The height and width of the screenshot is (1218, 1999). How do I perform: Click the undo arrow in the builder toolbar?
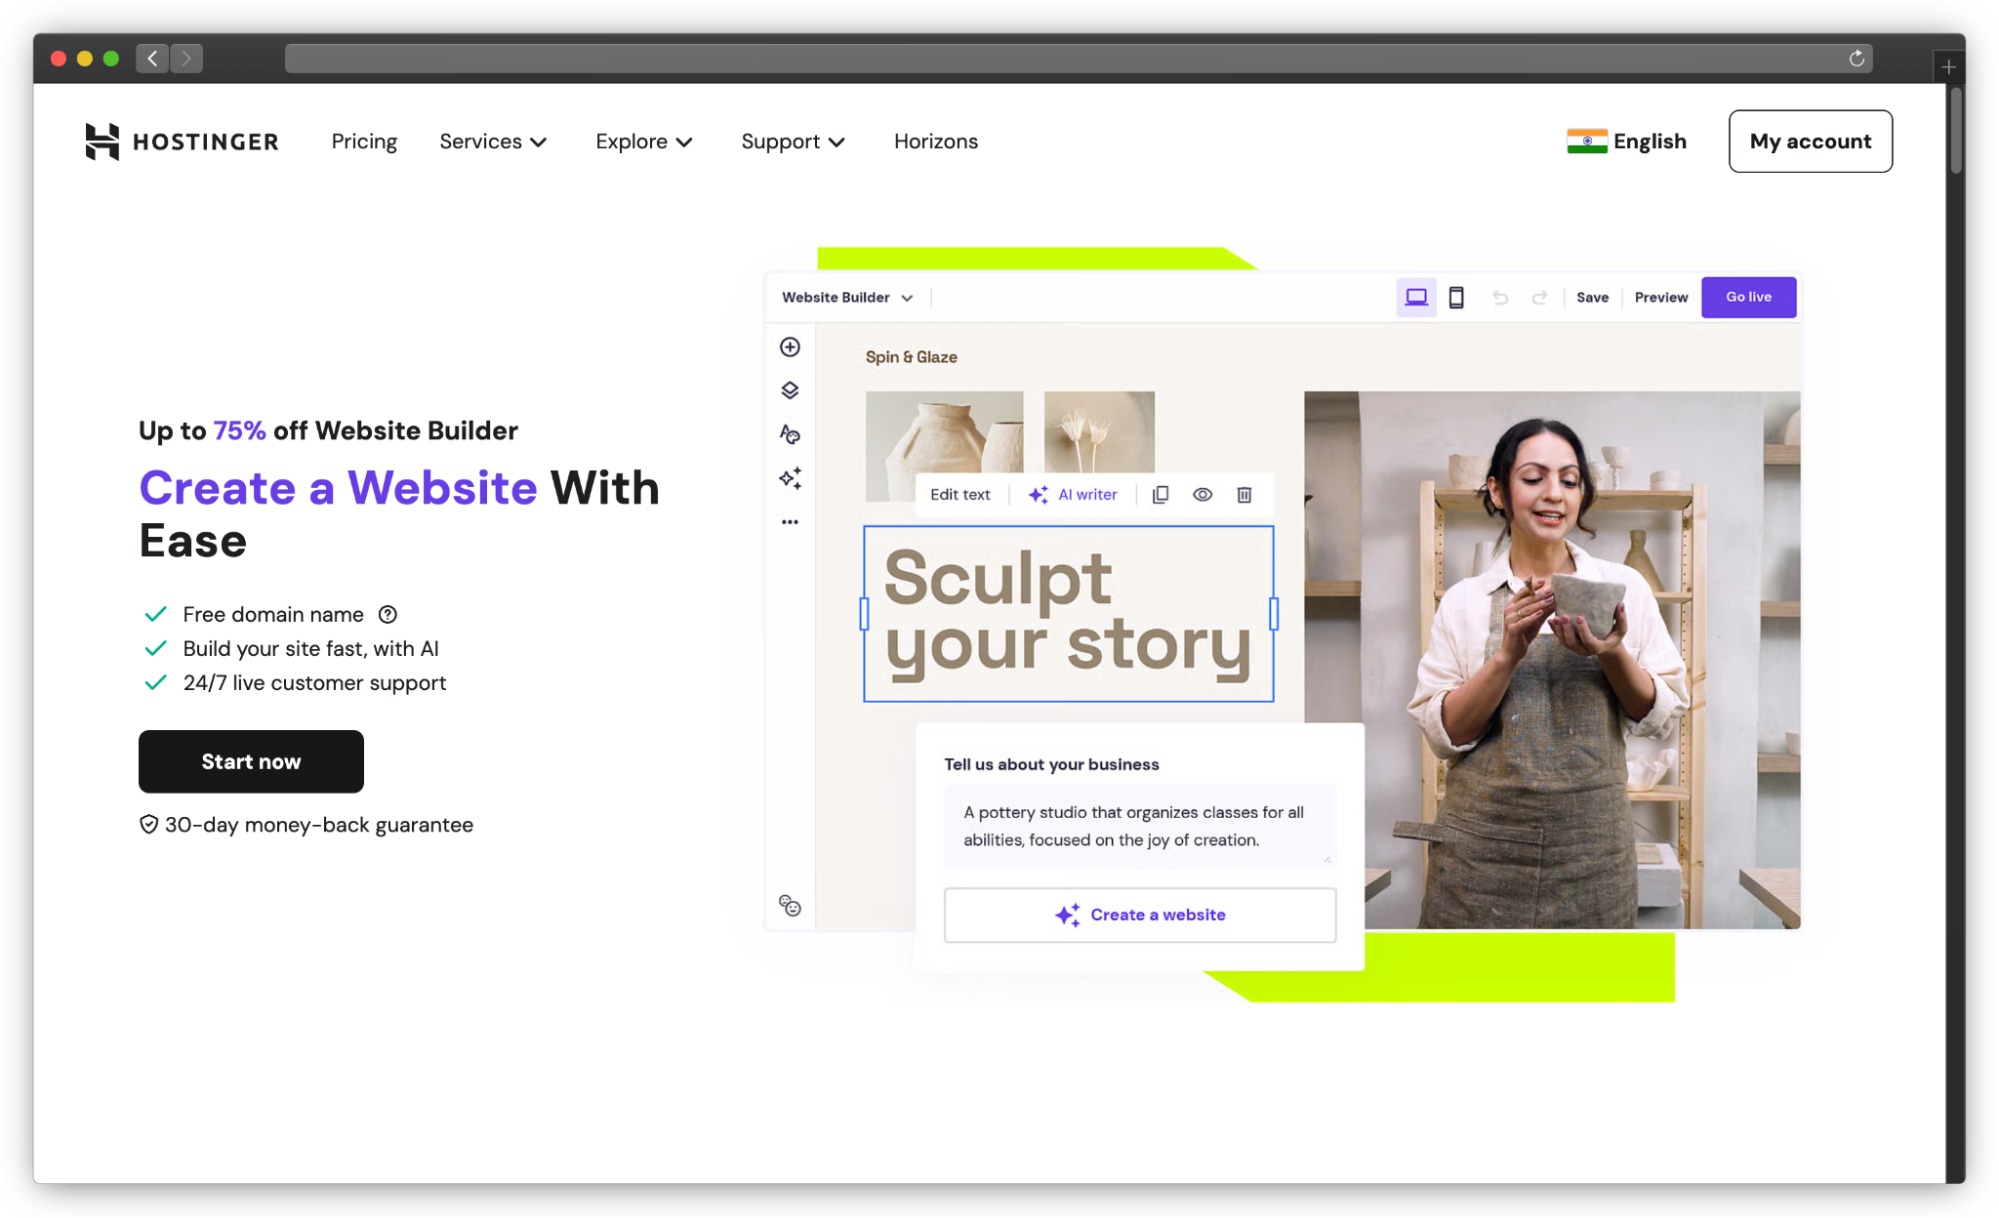[1500, 297]
